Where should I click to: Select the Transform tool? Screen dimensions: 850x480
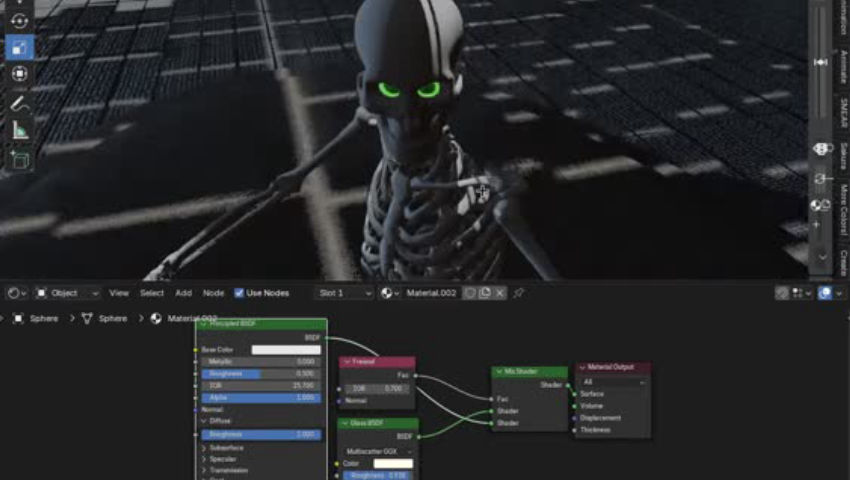point(19,74)
